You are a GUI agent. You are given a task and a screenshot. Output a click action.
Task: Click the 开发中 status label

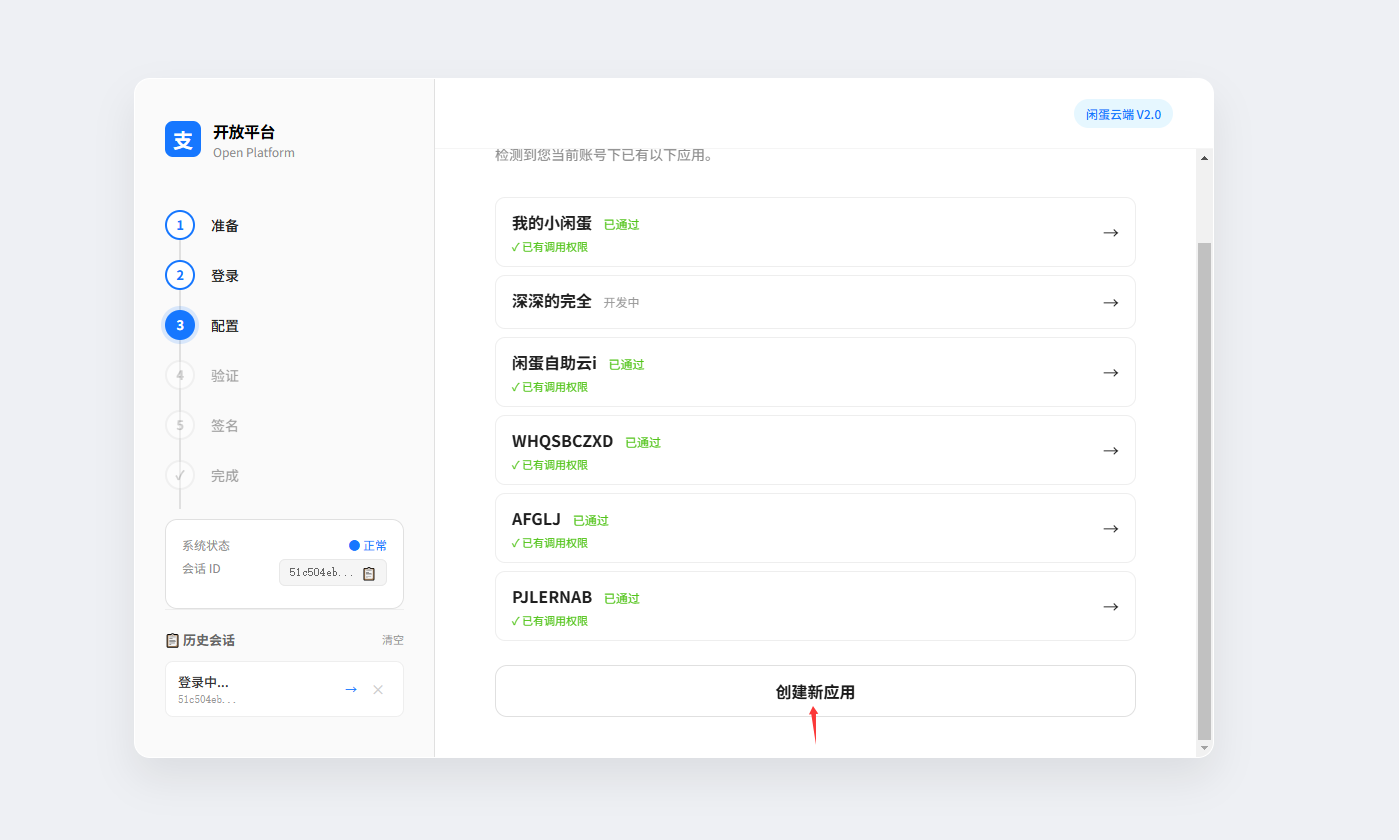pyautogui.click(x=621, y=302)
